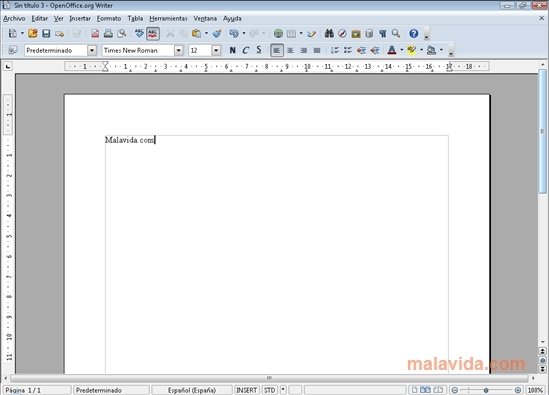The height and width of the screenshot is (395, 549).
Task: Click the Print file directly icon
Action: click(x=108, y=34)
